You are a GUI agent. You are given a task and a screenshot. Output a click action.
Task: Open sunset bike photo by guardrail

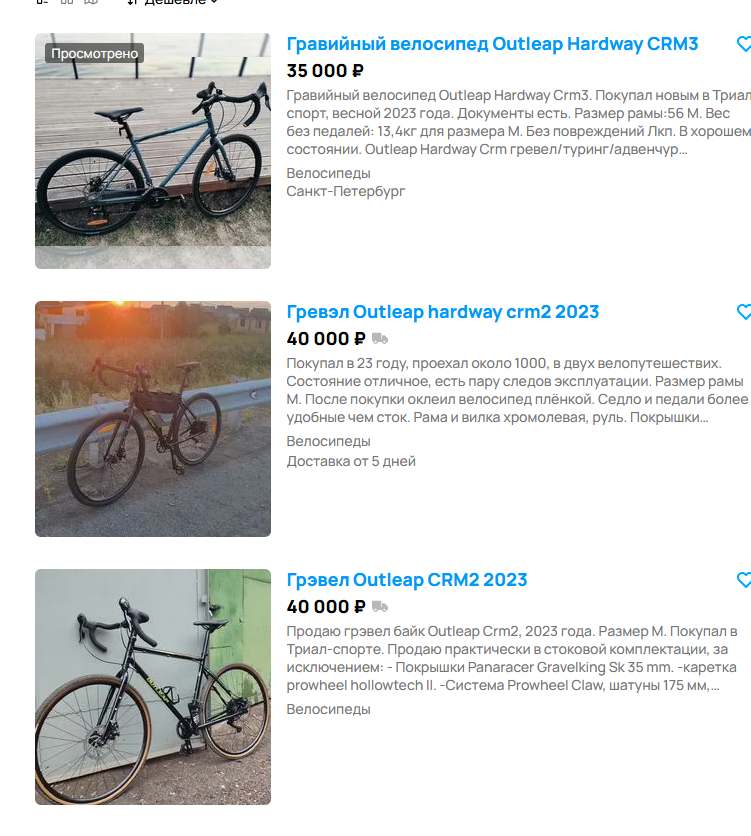tap(153, 419)
